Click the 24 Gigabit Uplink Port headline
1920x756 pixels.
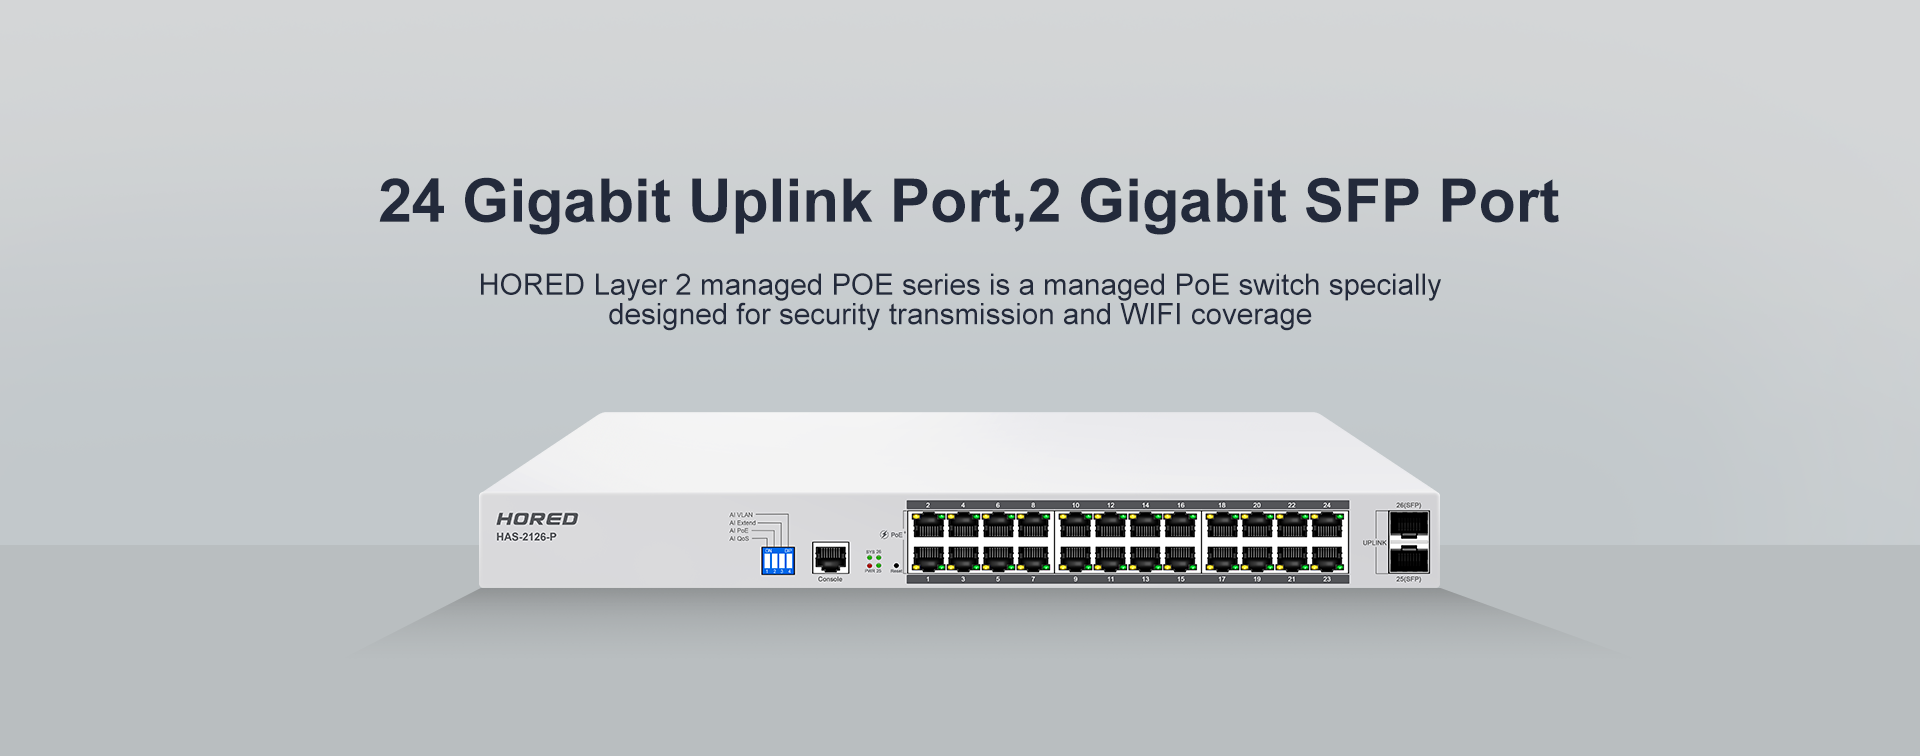tap(968, 201)
